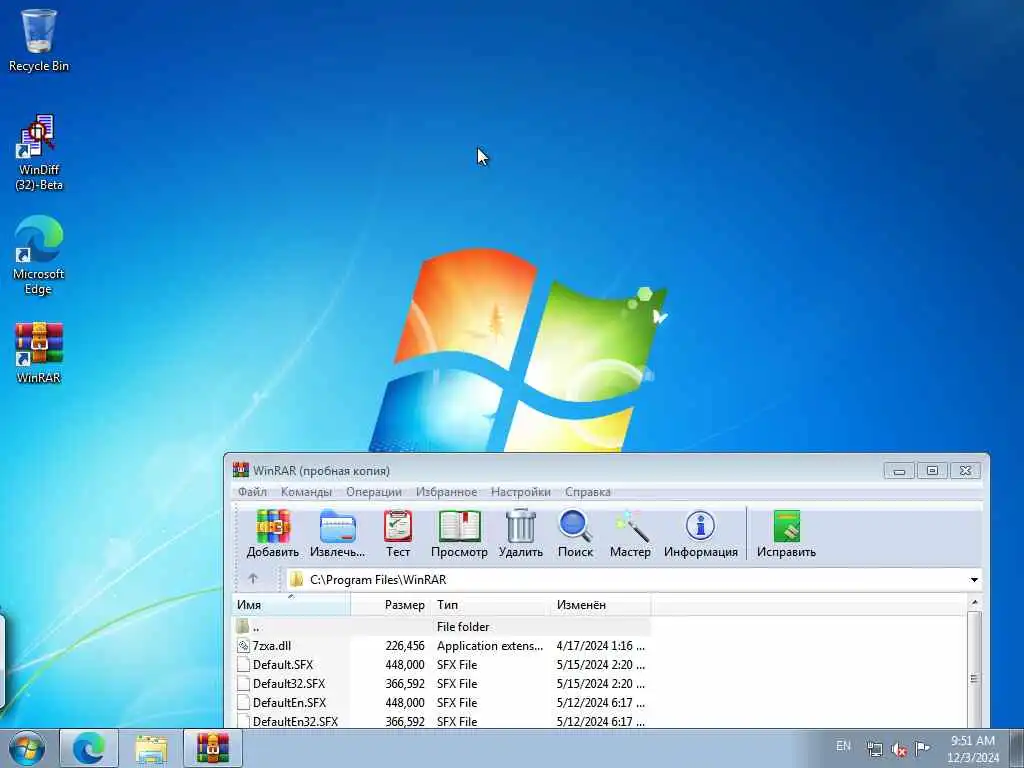Click the file list vertical scrollbar thumb
Screen dimensions: 1024x768
(x=974, y=669)
